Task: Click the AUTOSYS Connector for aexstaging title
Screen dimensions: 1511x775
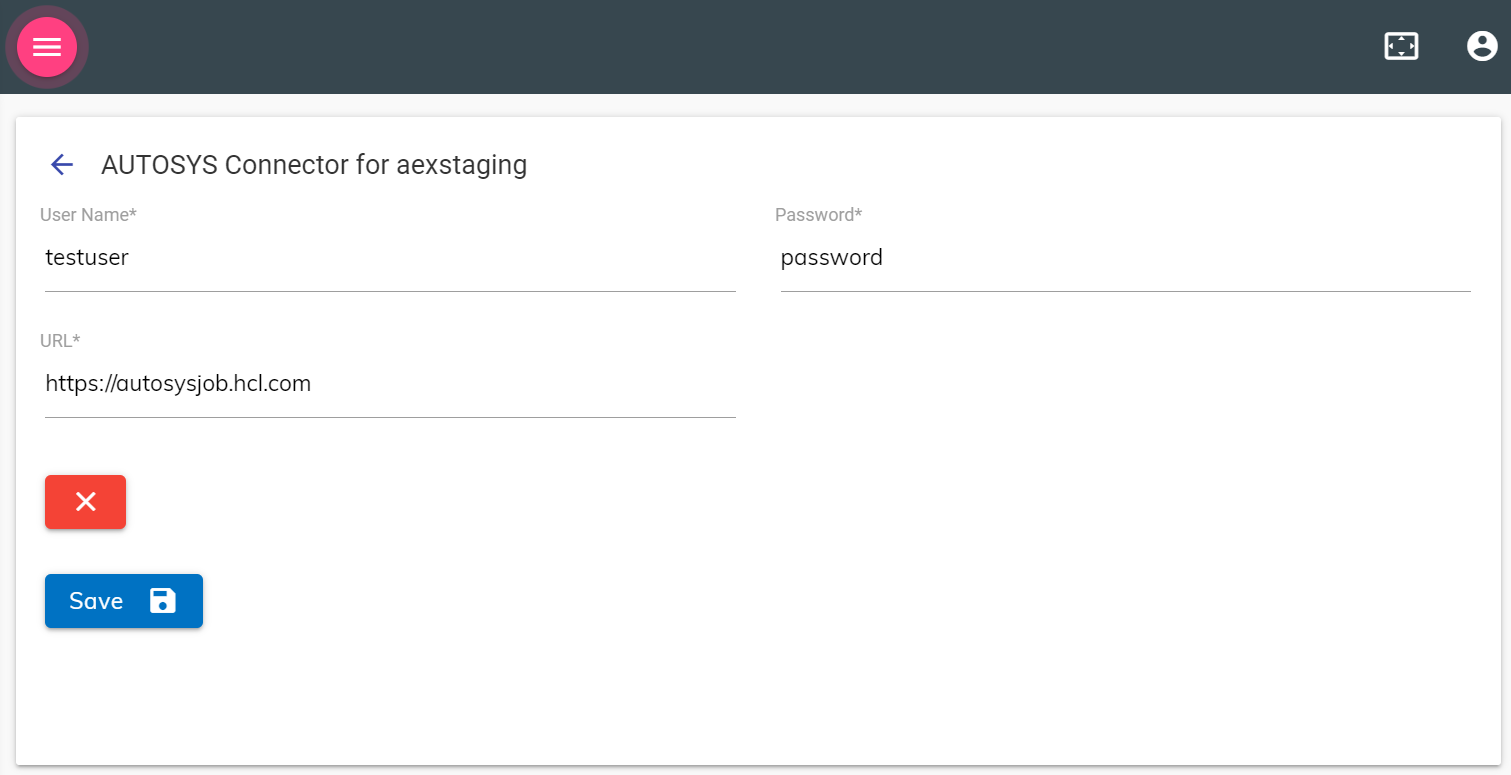Action: 313,164
